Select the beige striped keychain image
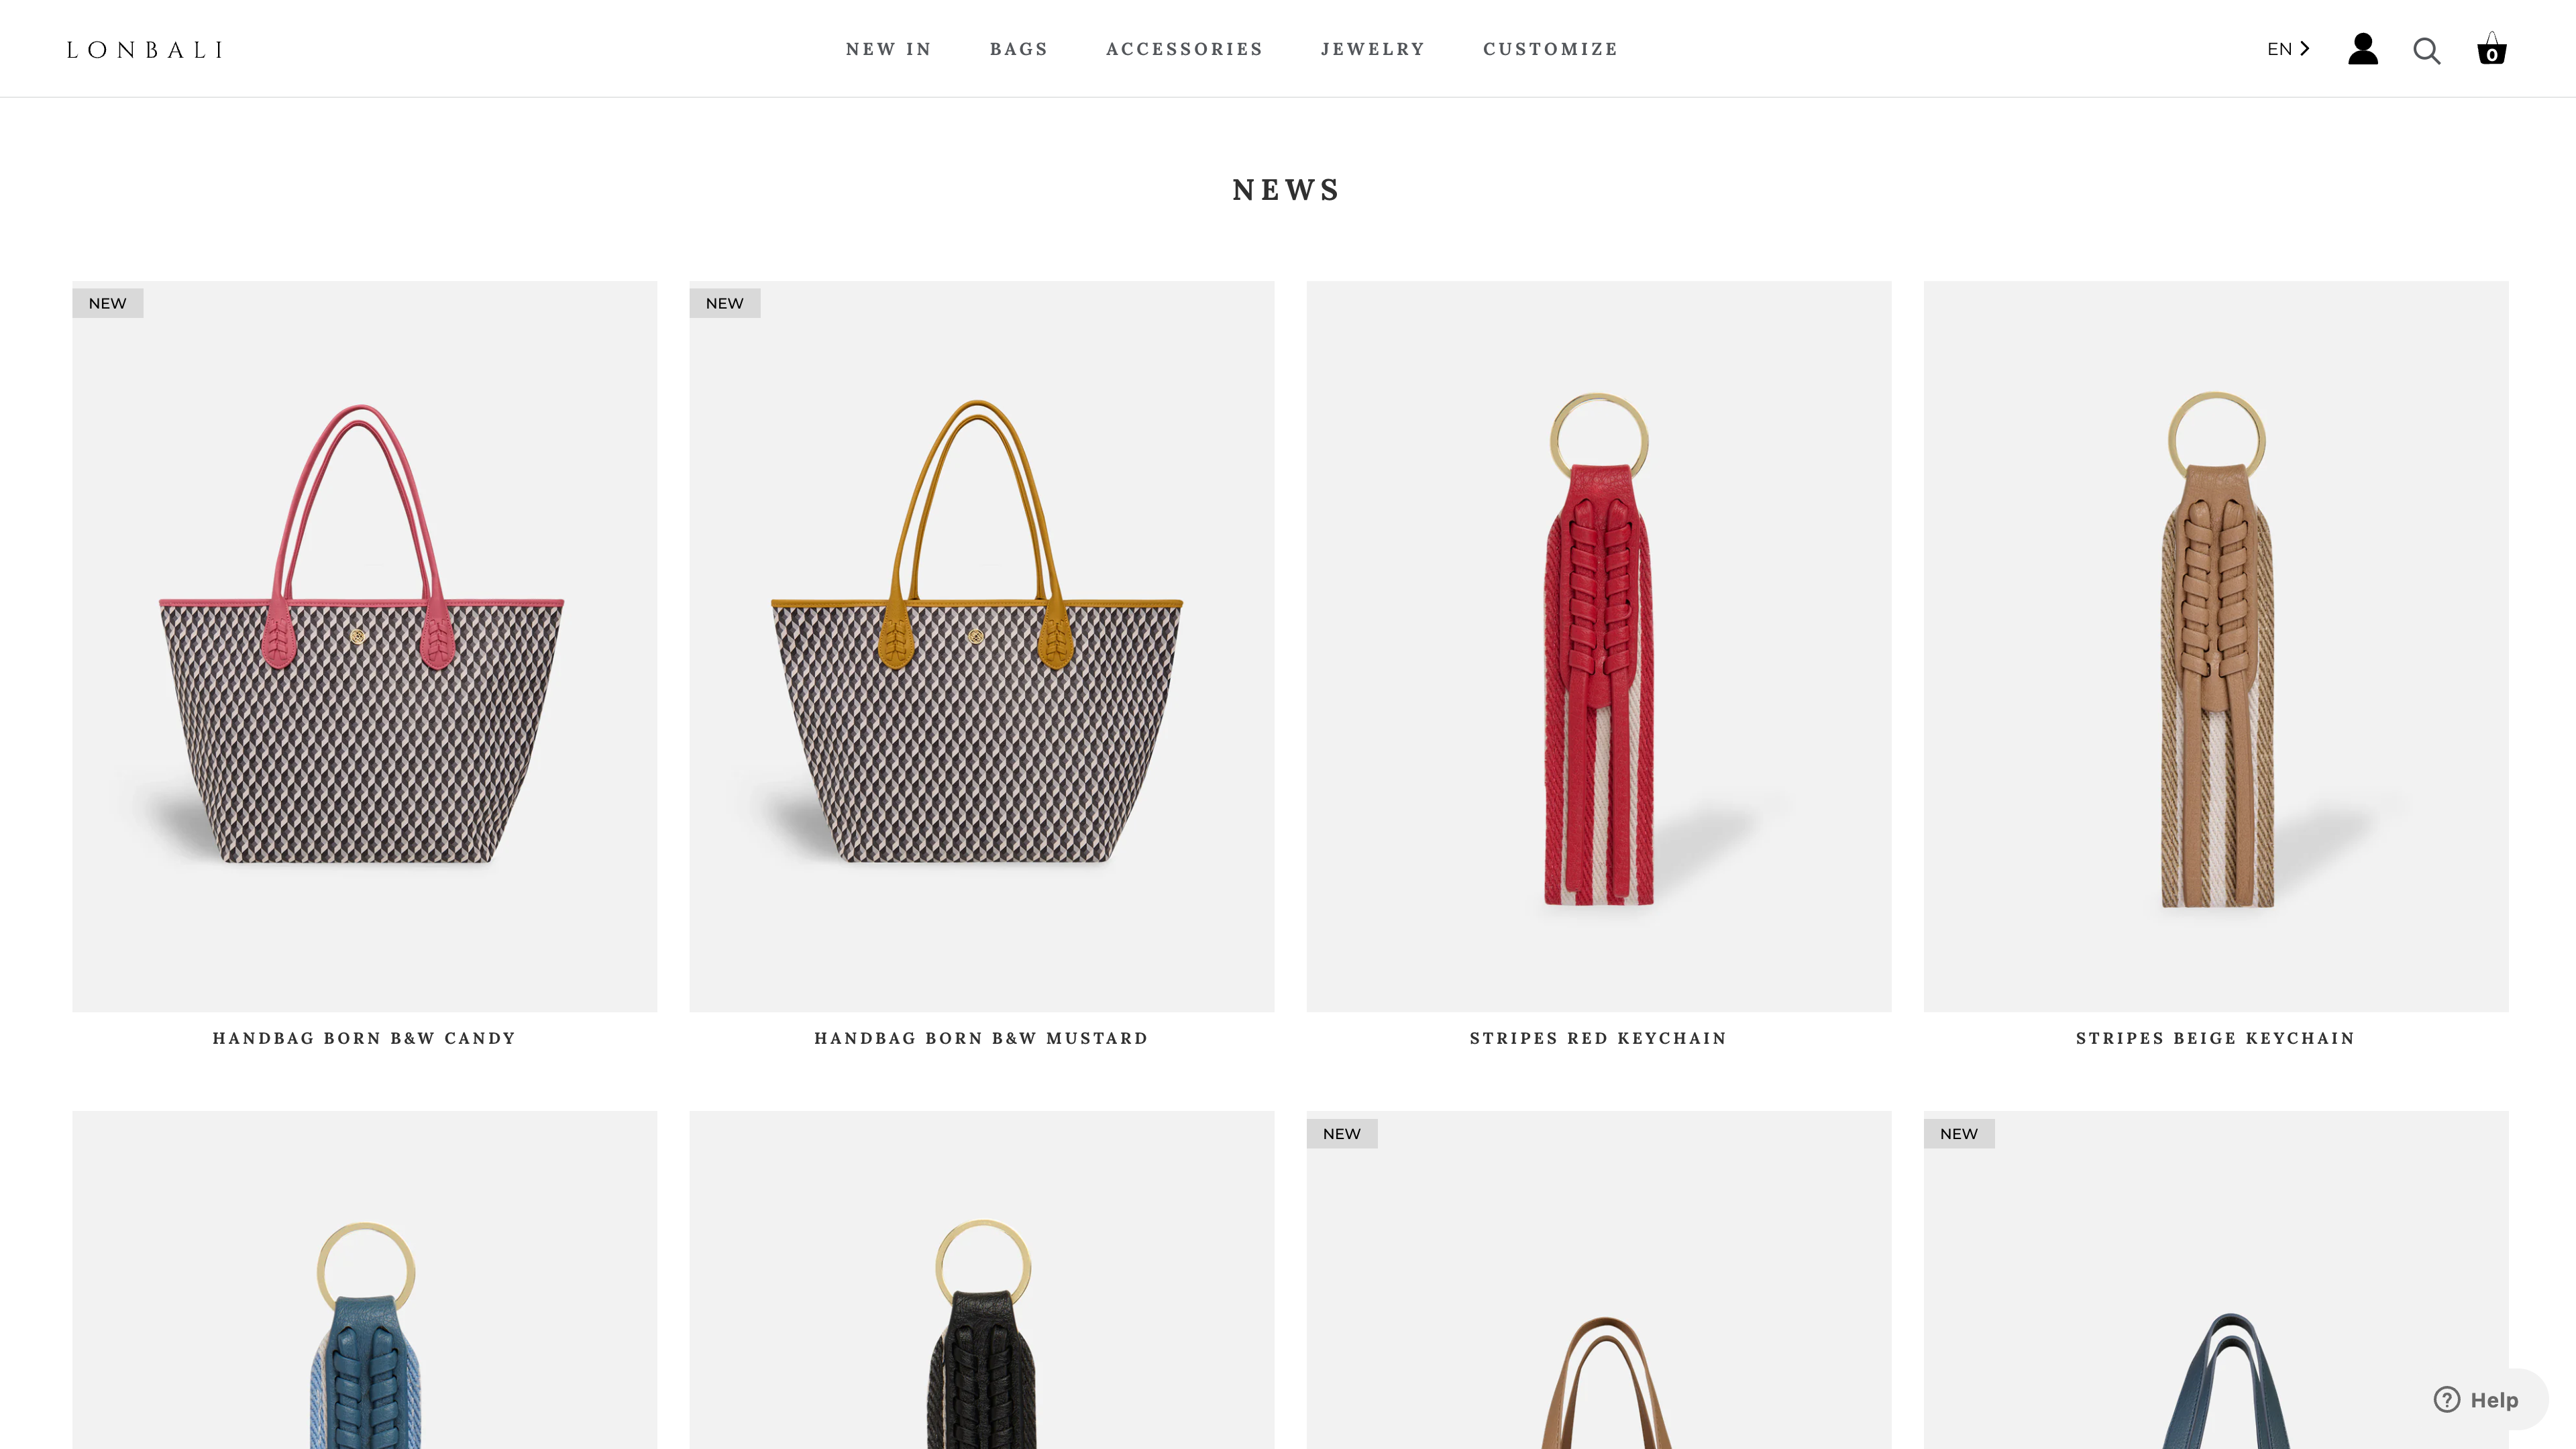The width and height of the screenshot is (2576, 1449). click(2215, 646)
